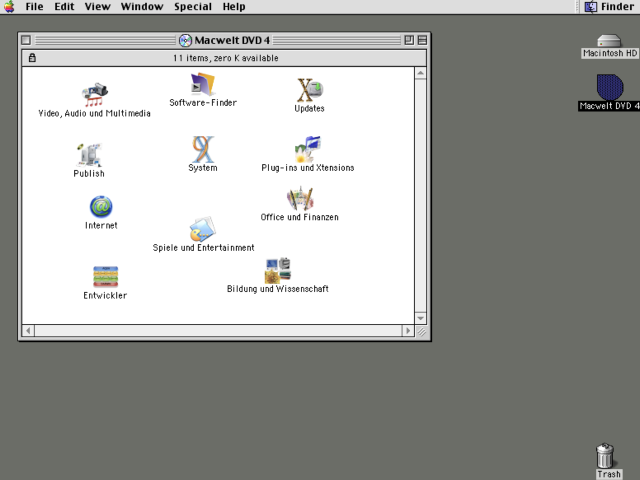Click the 'Plug-ins und Xtensions' label text

(308, 168)
